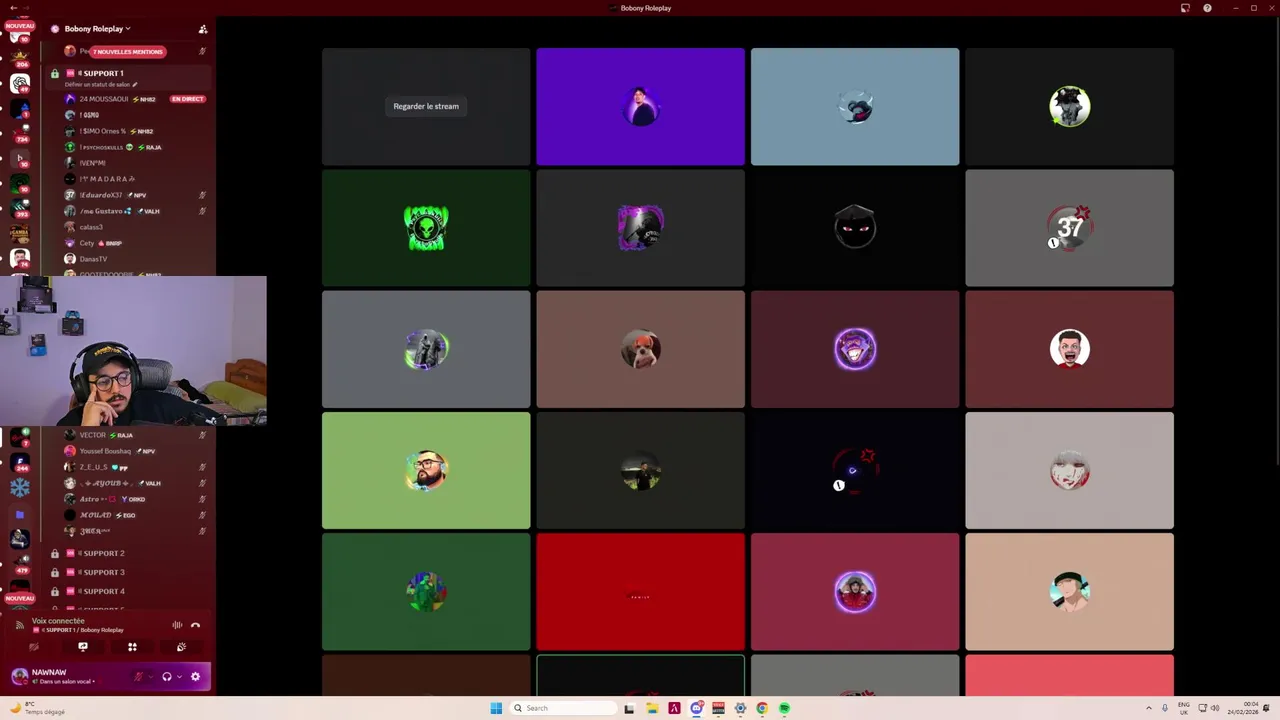Start screen sharing from the voice panel
The image size is (1280, 720).
pos(83,647)
